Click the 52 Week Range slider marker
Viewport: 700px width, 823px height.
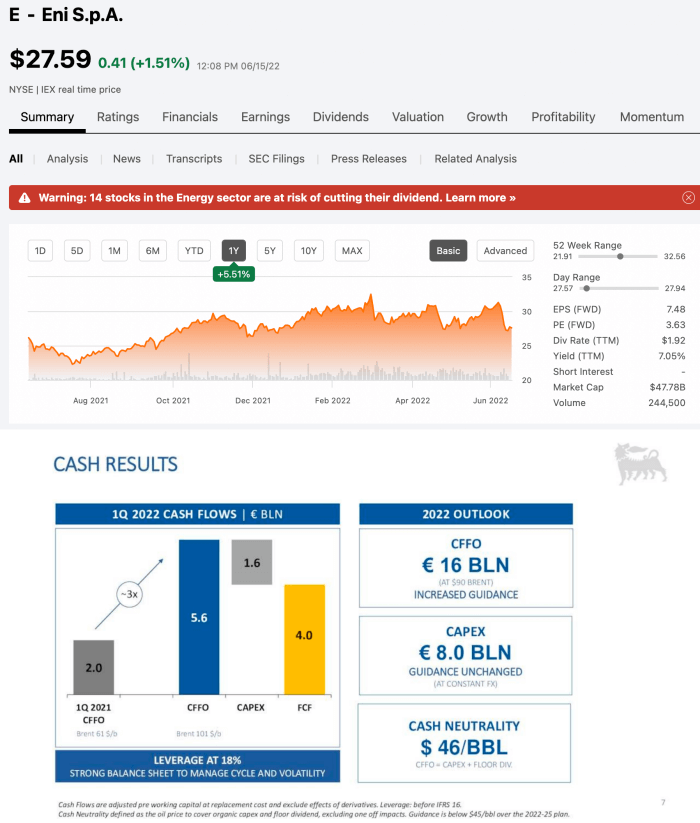[x=620, y=257]
